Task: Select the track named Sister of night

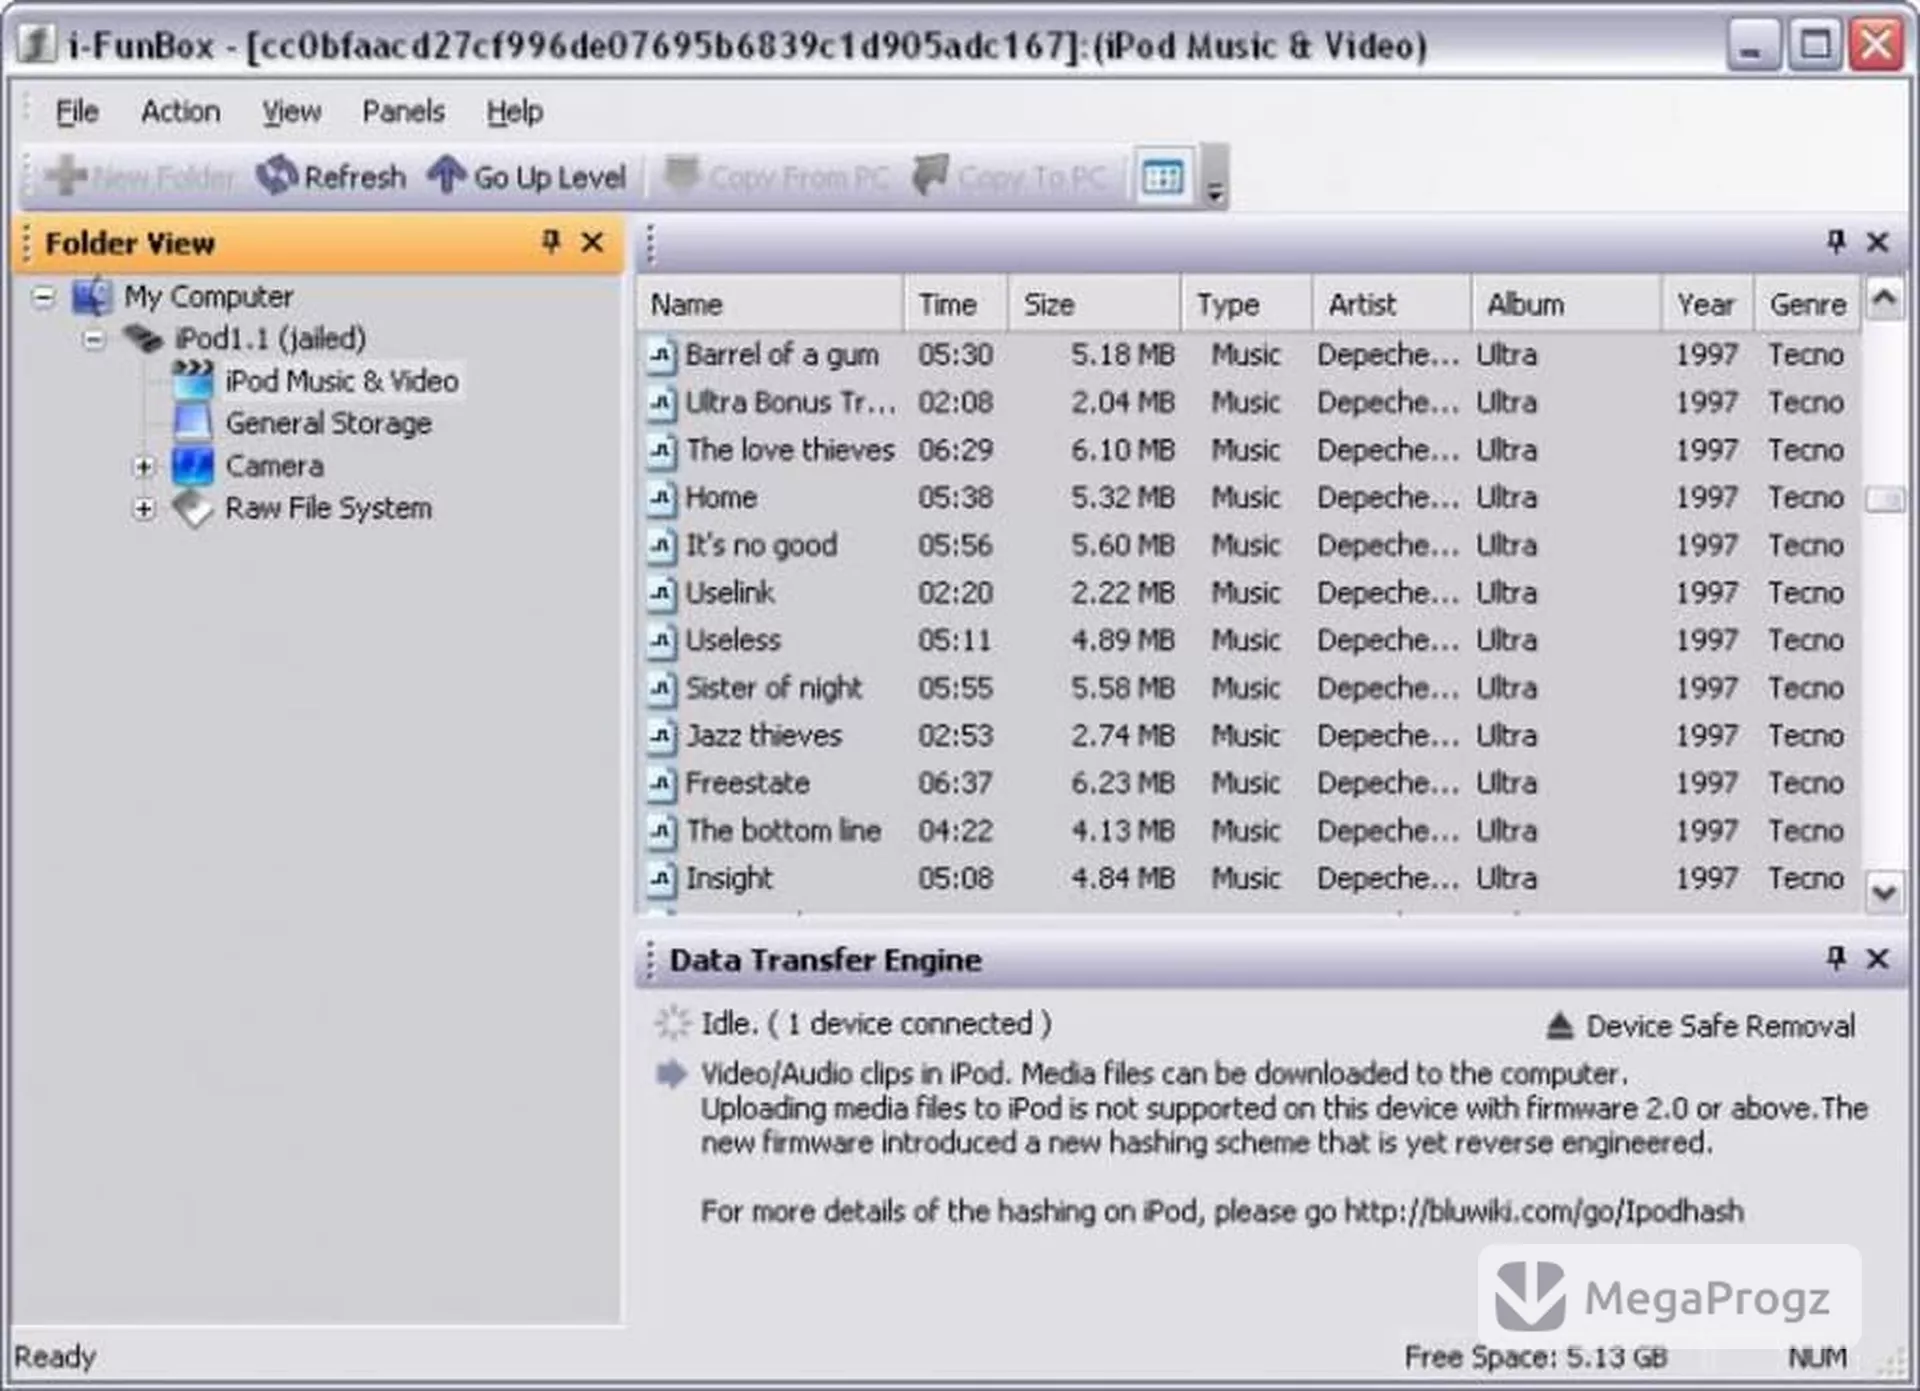Action: (x=773, y=688)
